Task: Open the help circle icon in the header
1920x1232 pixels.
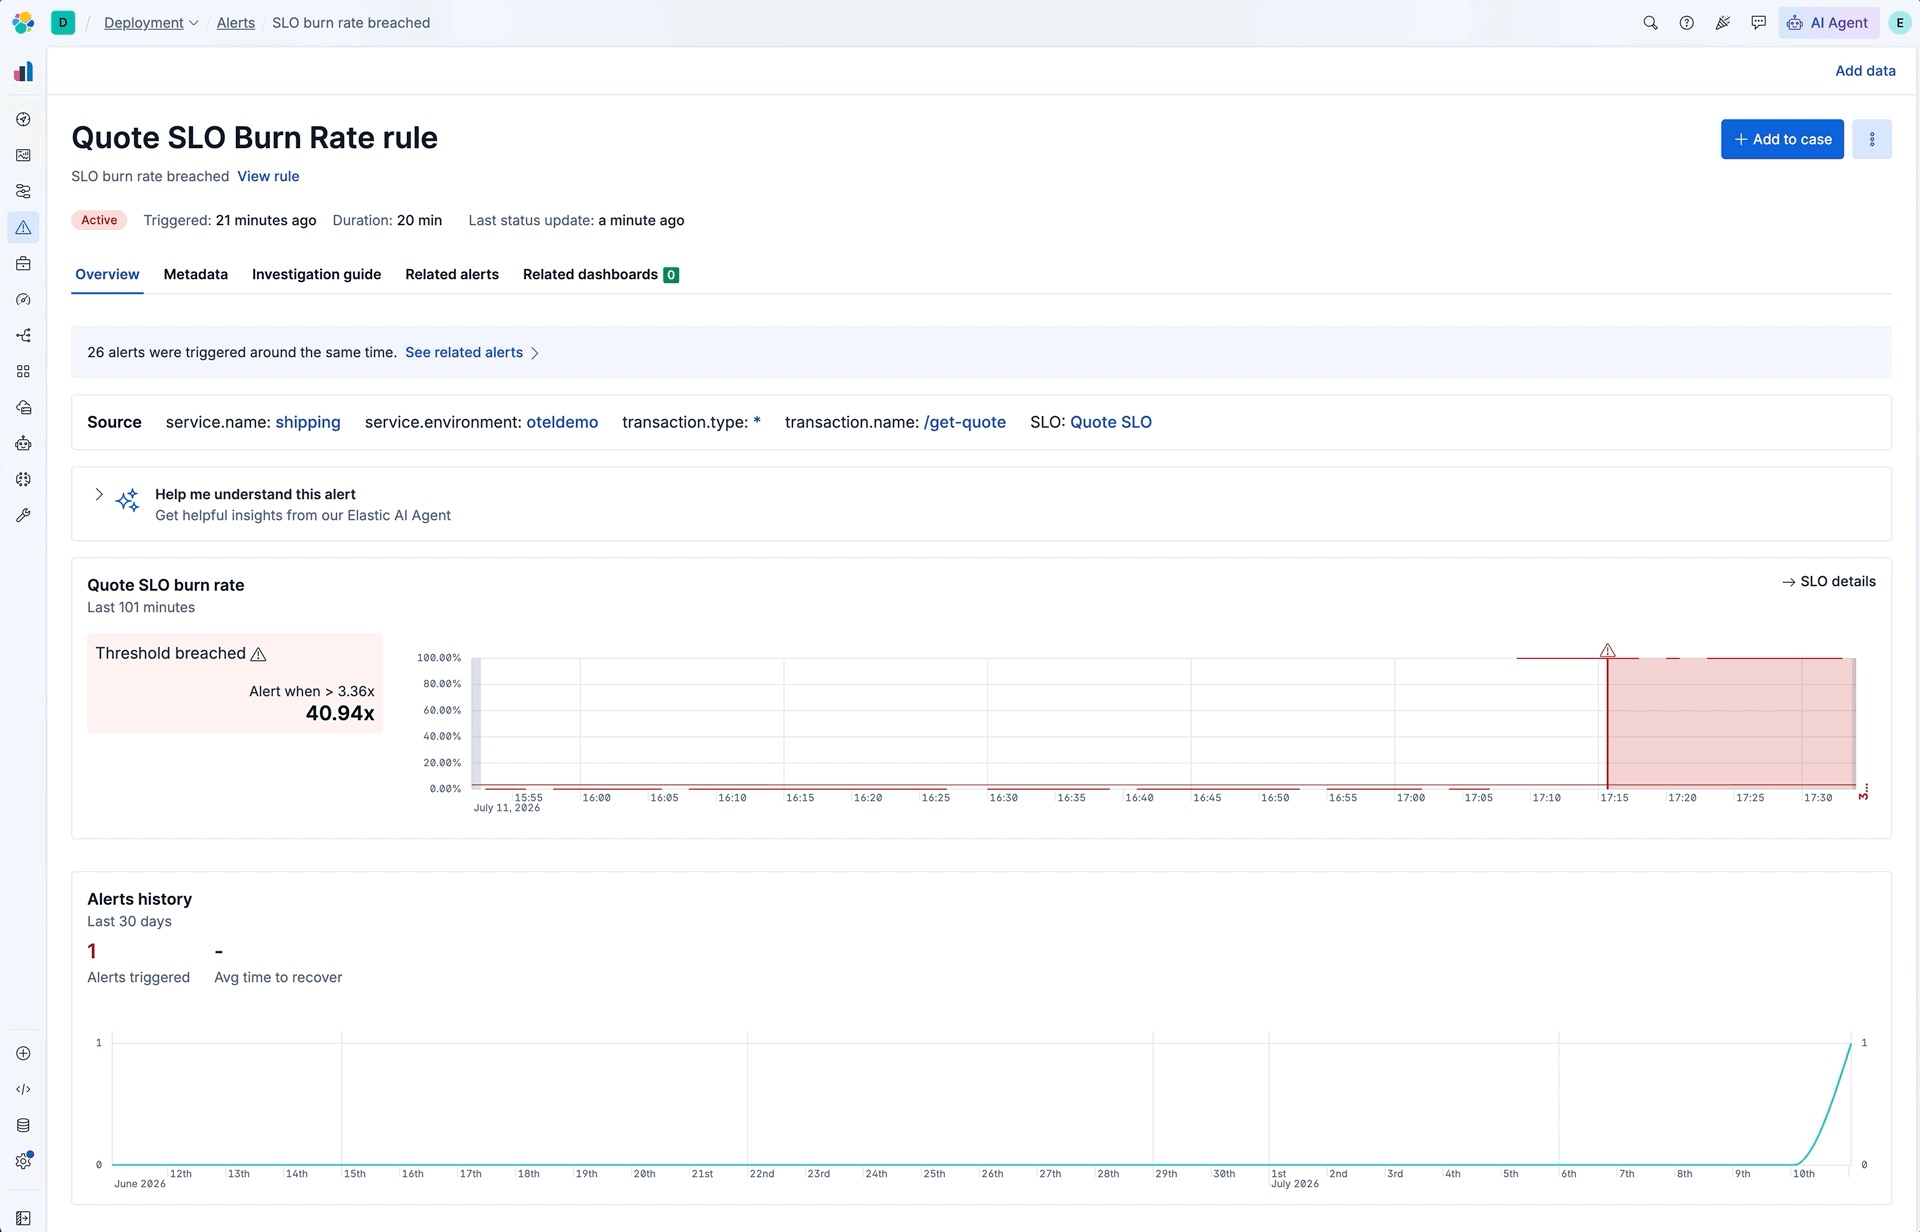Action: (x=1686, y=23)
